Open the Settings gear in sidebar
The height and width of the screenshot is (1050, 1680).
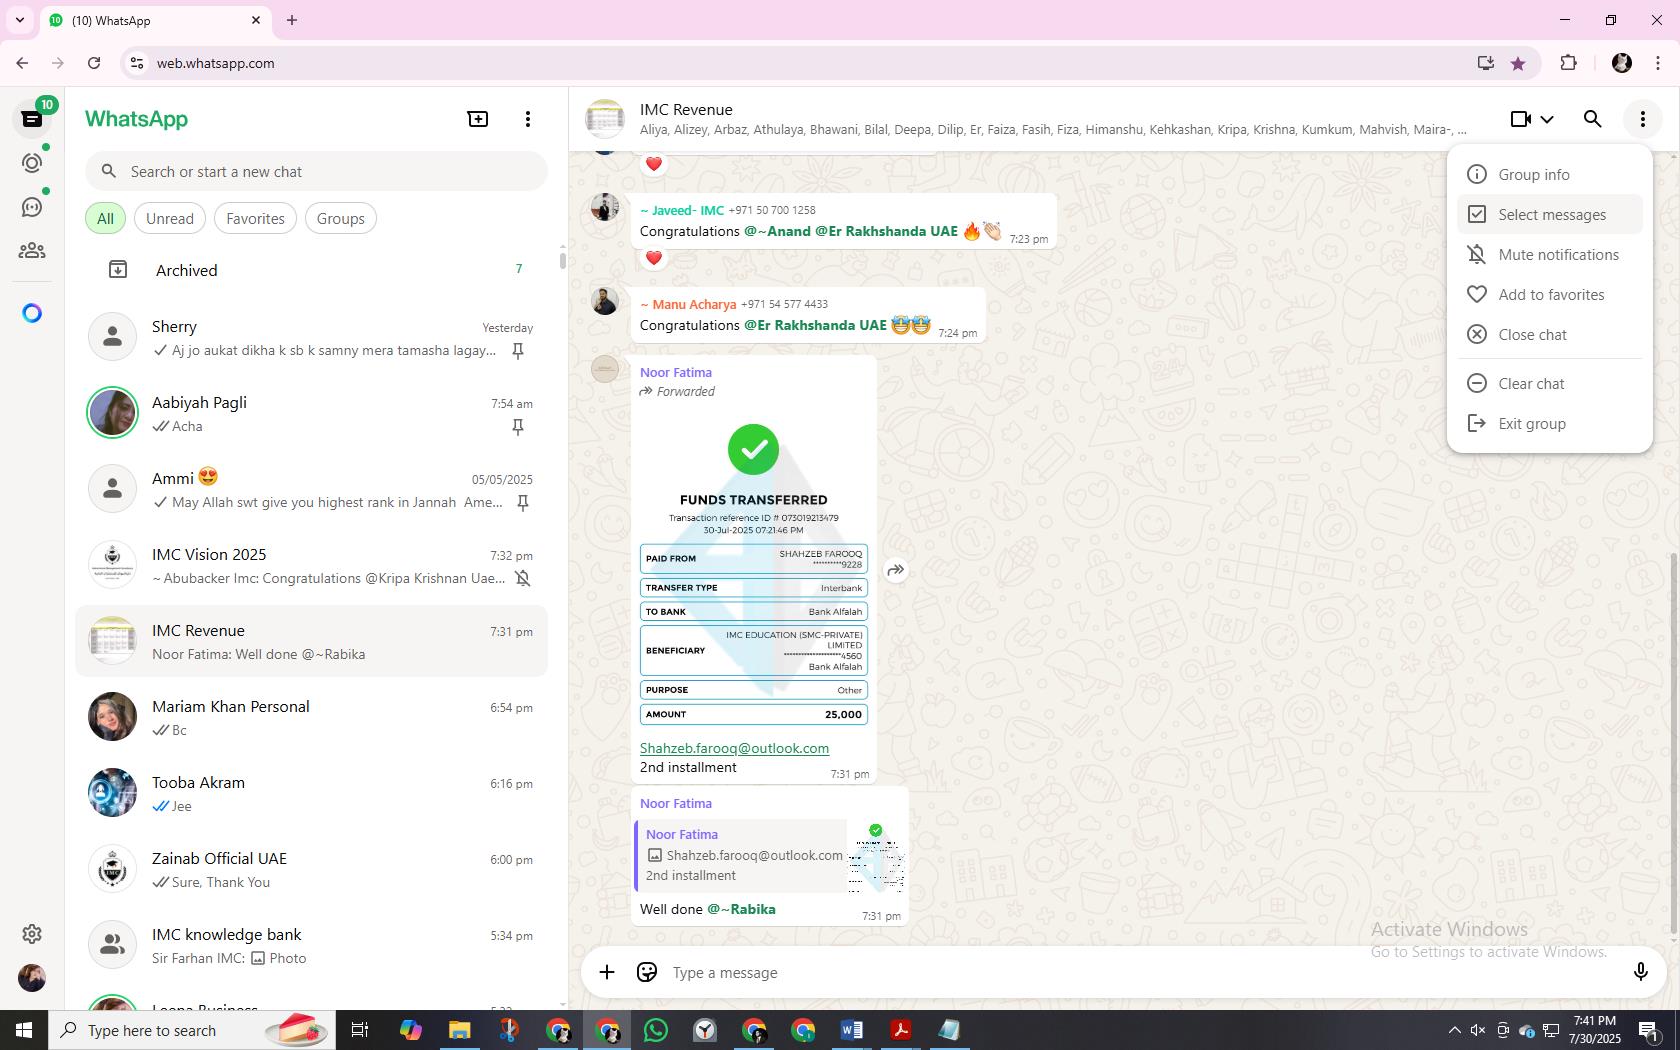tap(32, 933)
